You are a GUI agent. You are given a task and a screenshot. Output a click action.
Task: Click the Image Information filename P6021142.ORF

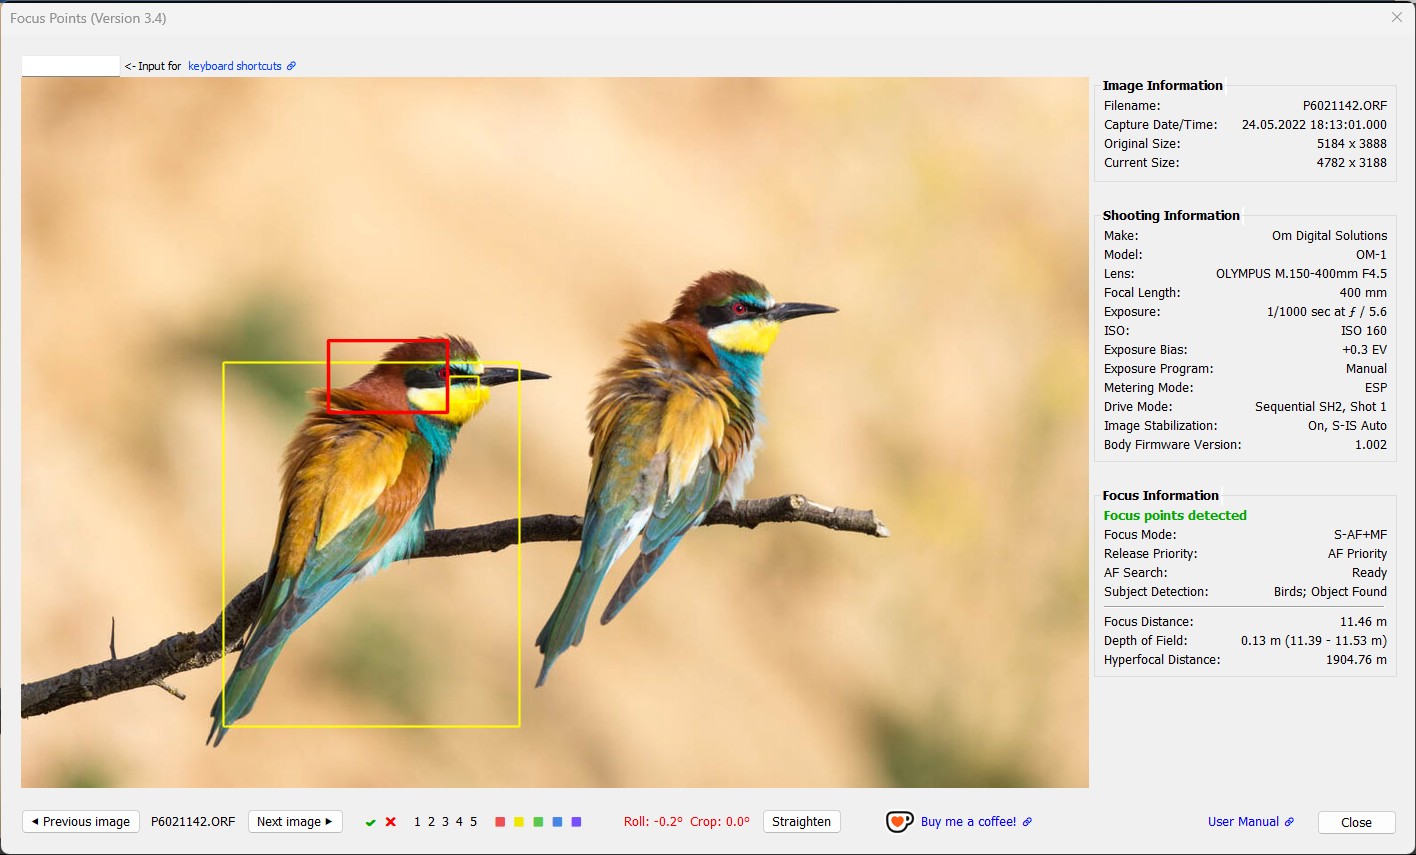[1344, 106]
